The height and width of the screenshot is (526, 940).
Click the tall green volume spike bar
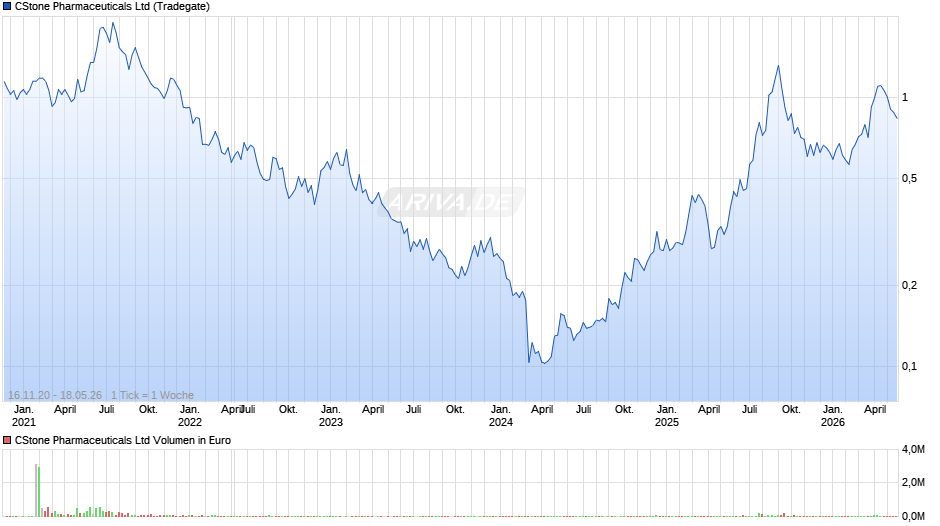coord(39,491)
